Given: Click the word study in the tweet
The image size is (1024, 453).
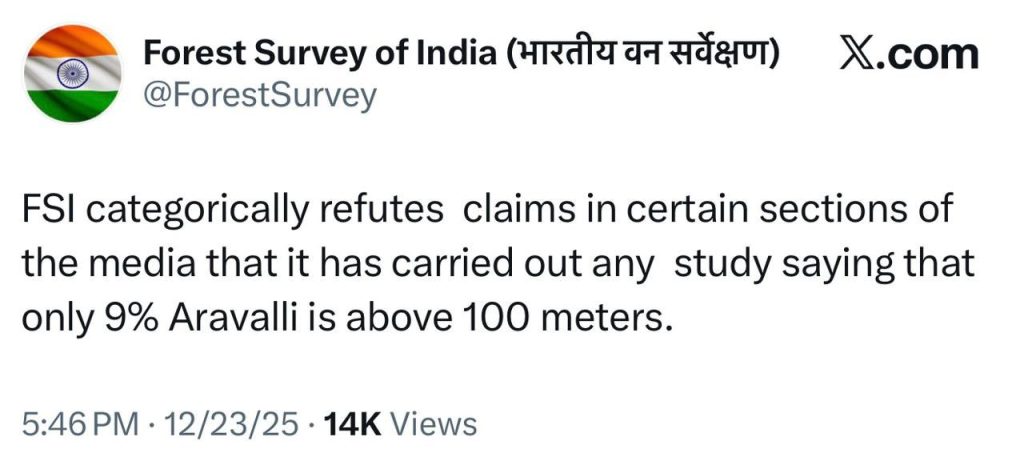Looking at the screenshot, I should click(x=717, y=264).
